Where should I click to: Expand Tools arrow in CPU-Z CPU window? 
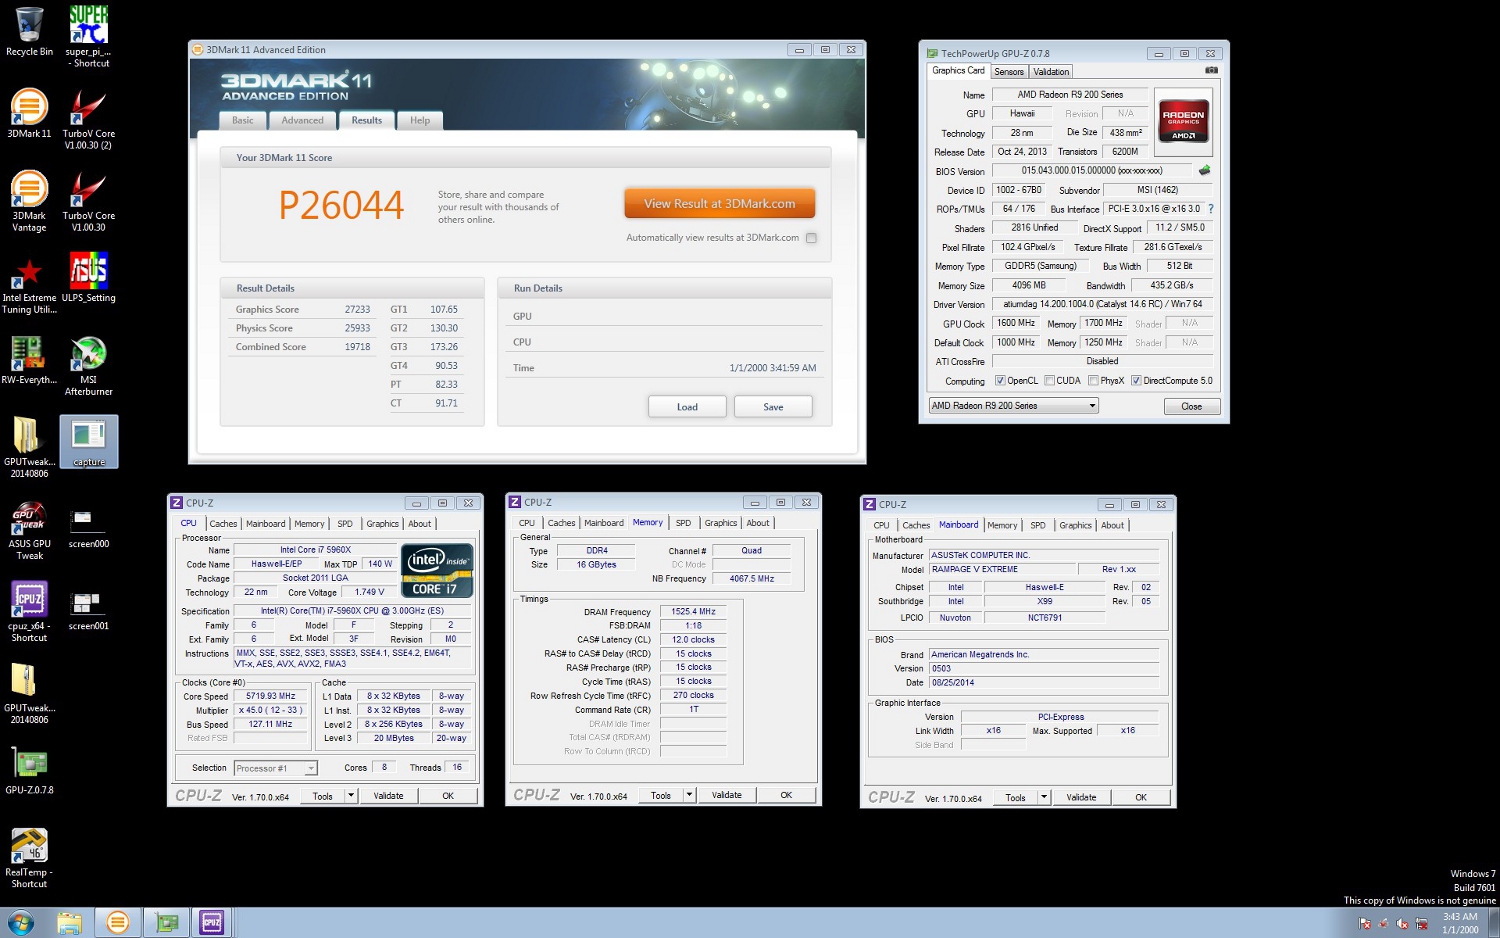click(351, 796)
